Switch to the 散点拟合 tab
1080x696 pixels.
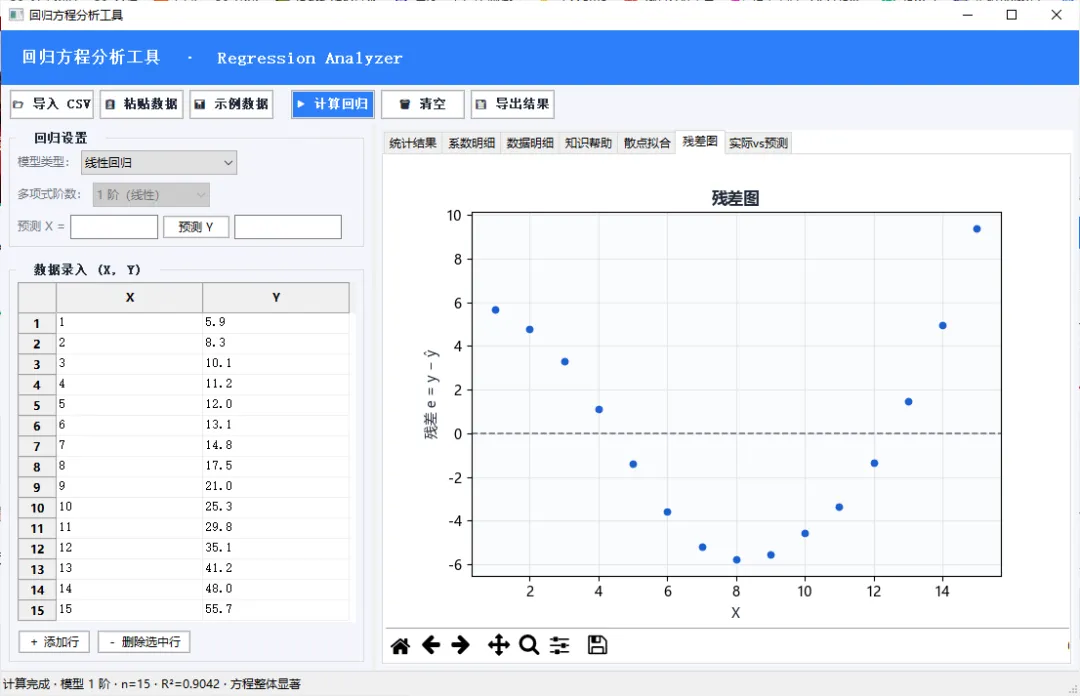click(647, 143)
